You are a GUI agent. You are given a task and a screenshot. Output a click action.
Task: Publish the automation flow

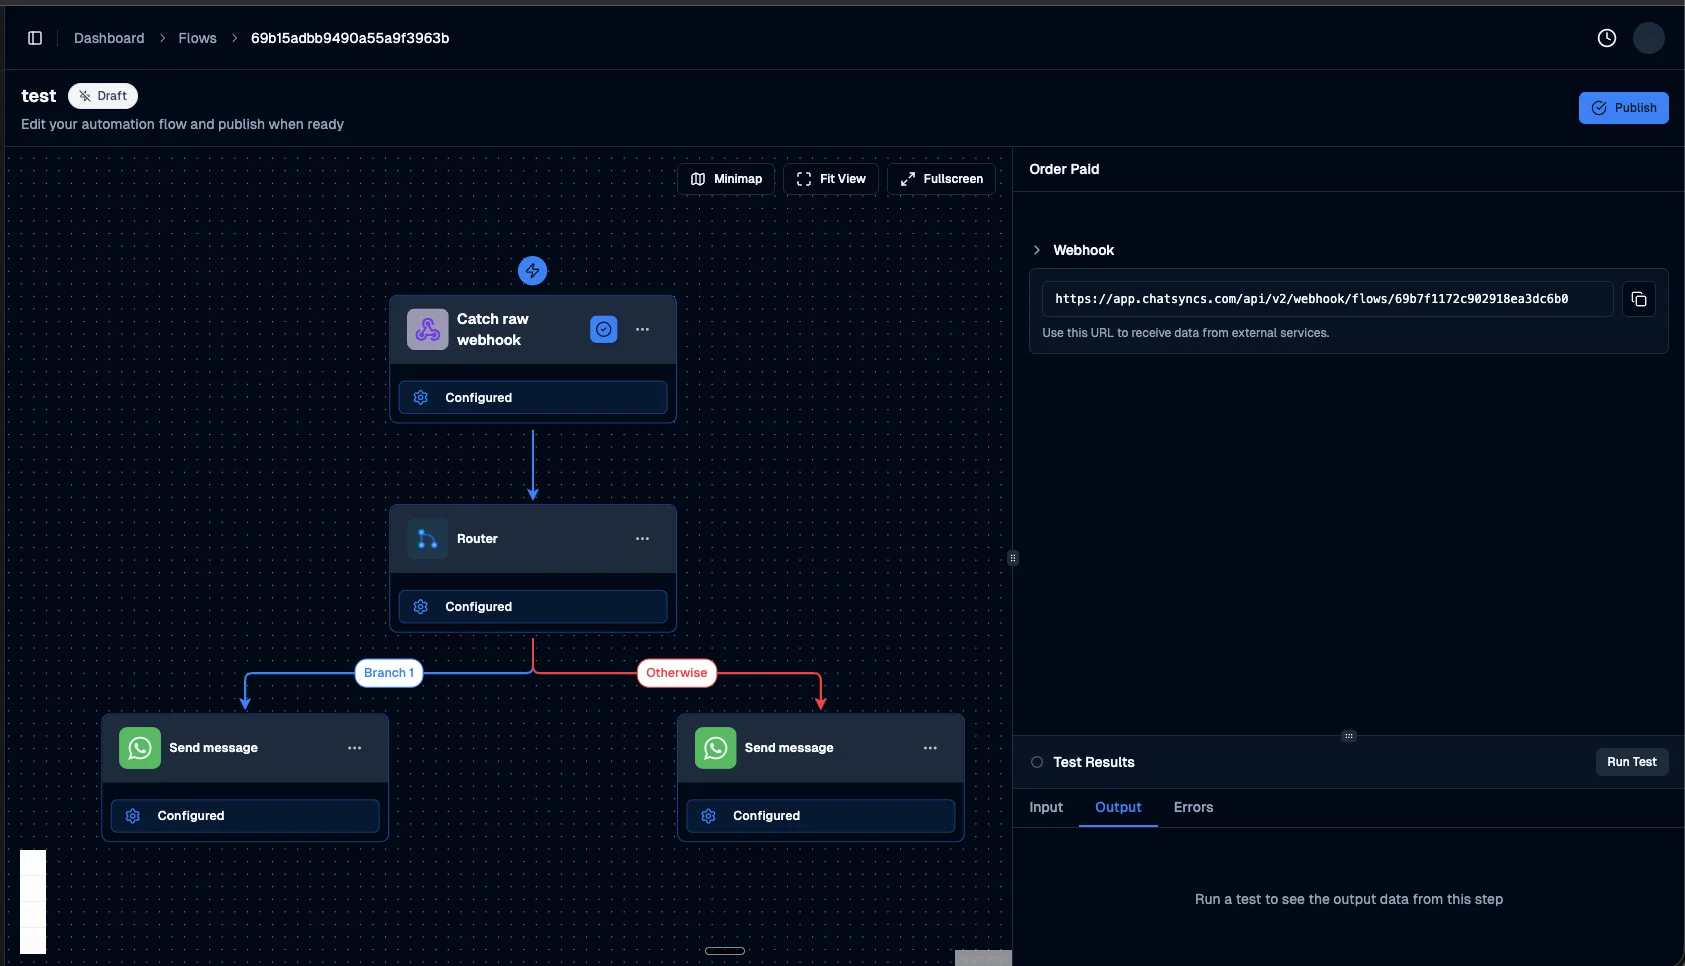tap(1623, 107)
